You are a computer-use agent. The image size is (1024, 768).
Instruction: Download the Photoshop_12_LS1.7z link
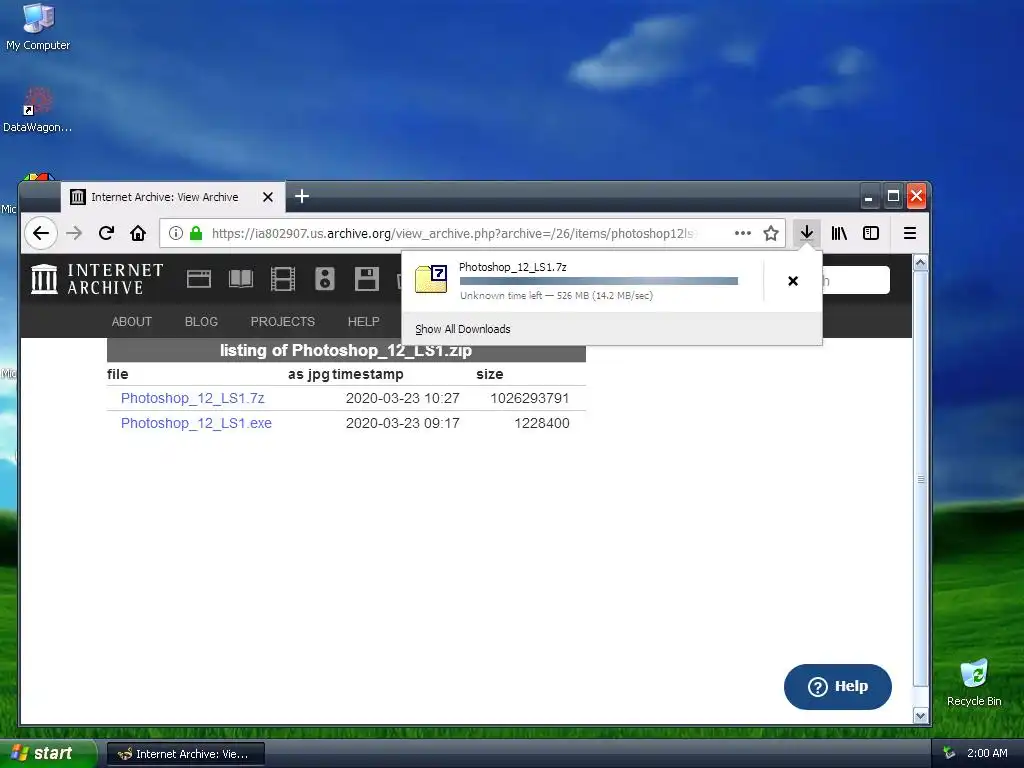click(193, 398)
